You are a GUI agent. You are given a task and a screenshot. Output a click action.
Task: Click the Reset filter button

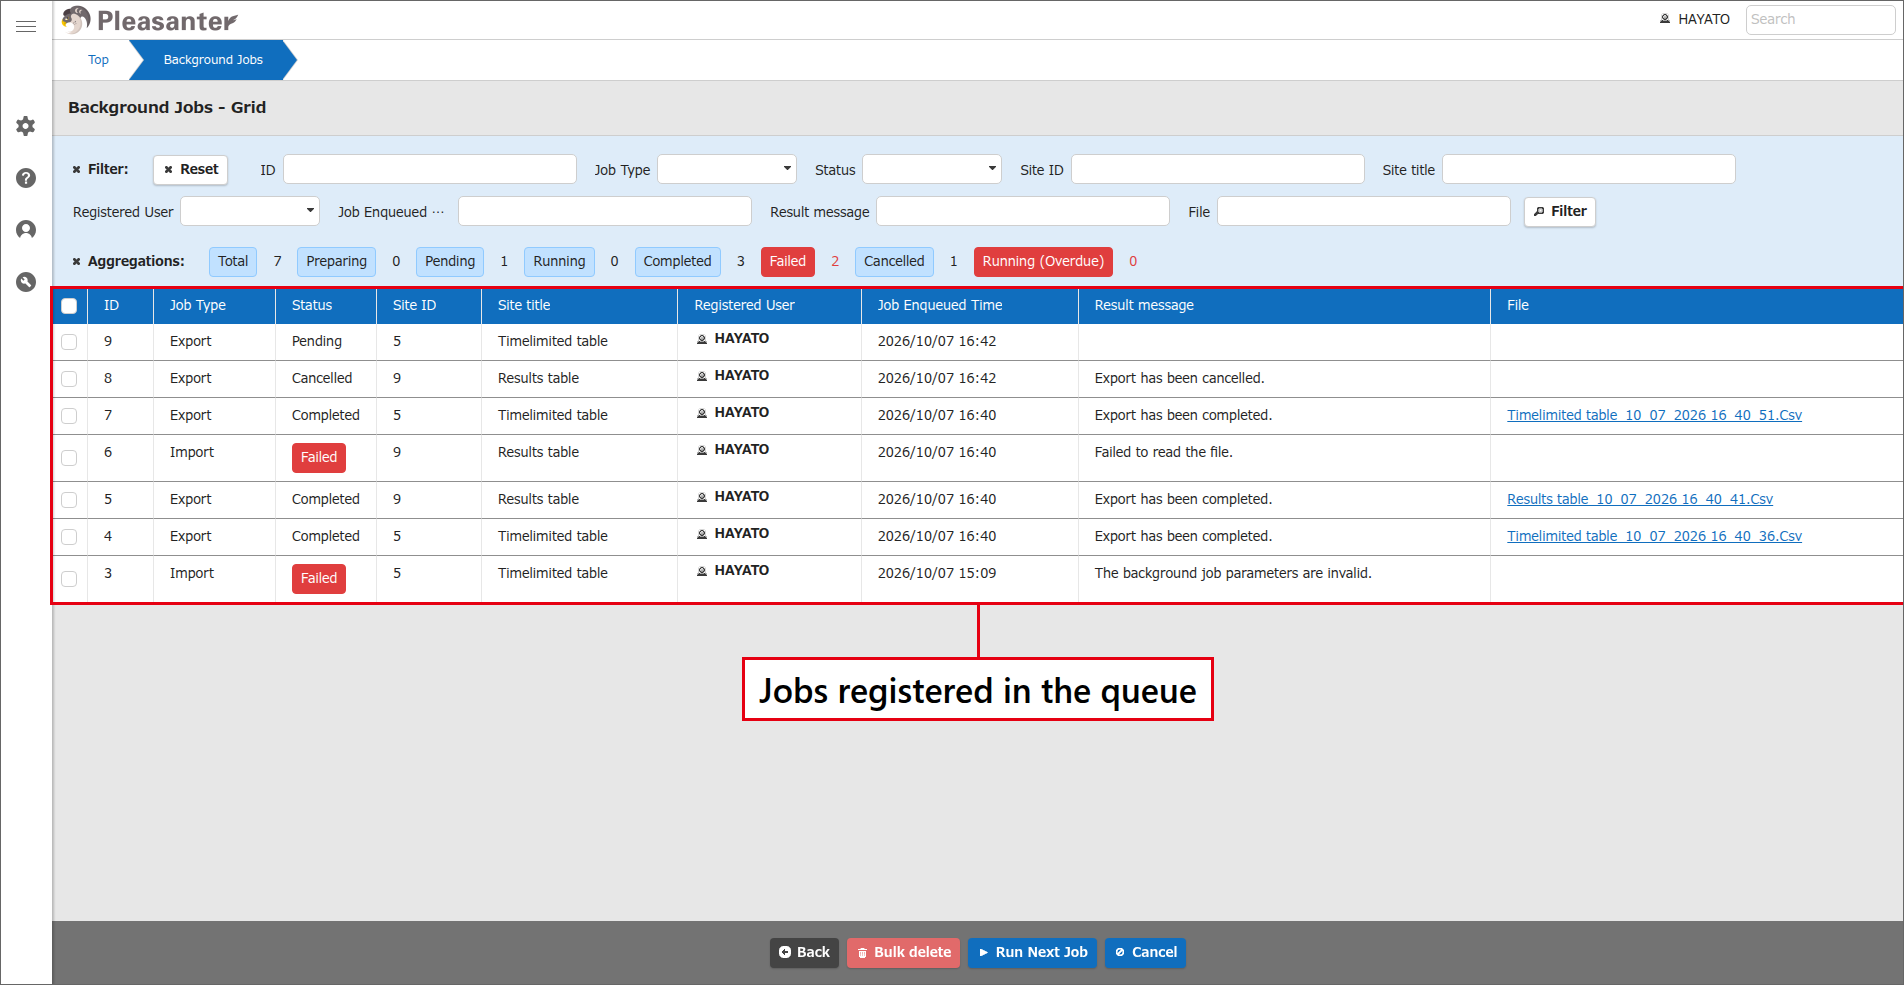(x=190, y=169)
